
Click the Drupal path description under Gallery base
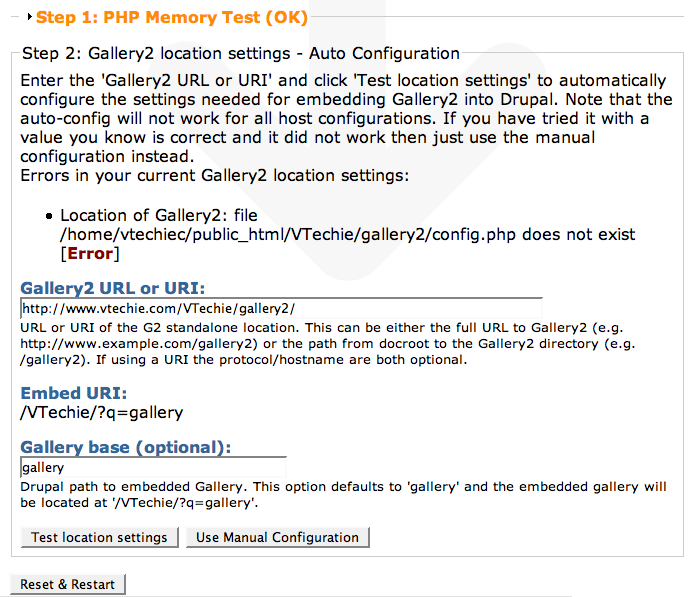click(340, 494)
